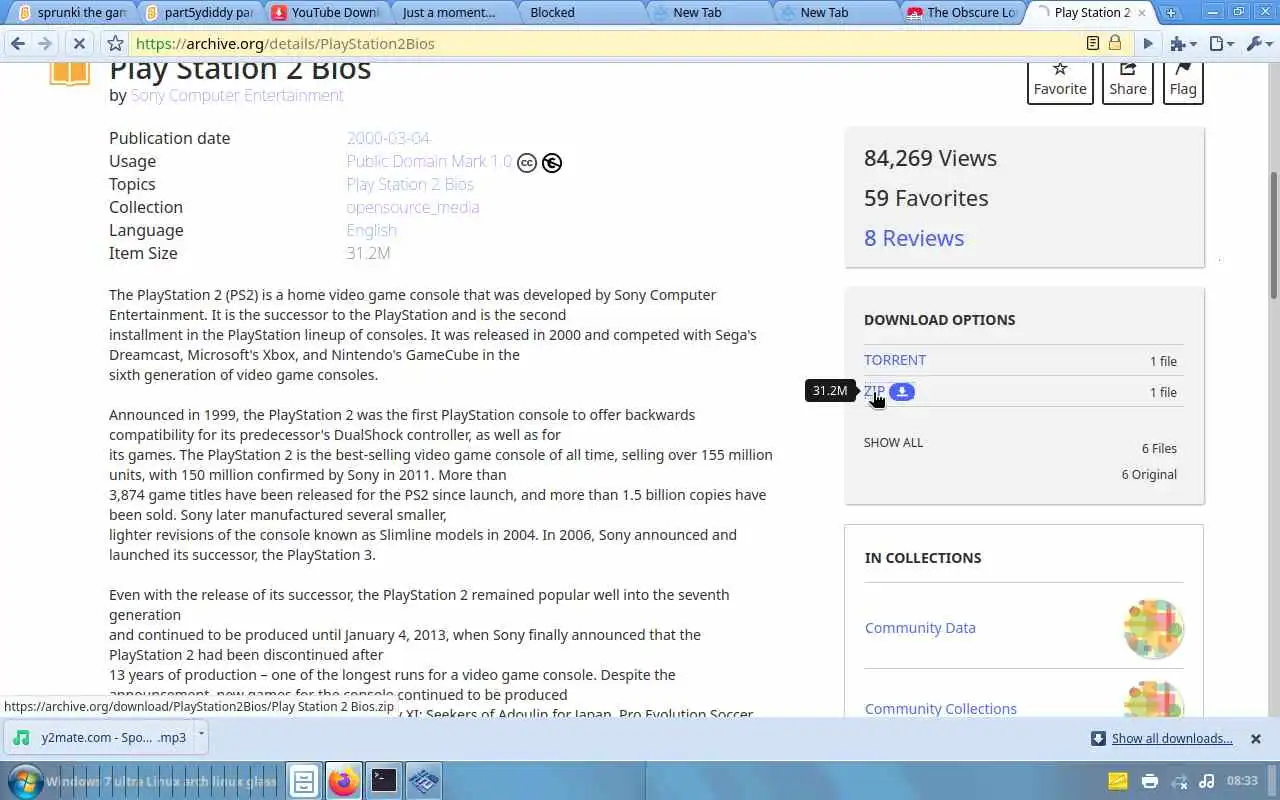Open Sony Computer Entertainment author link

point(237,95)
